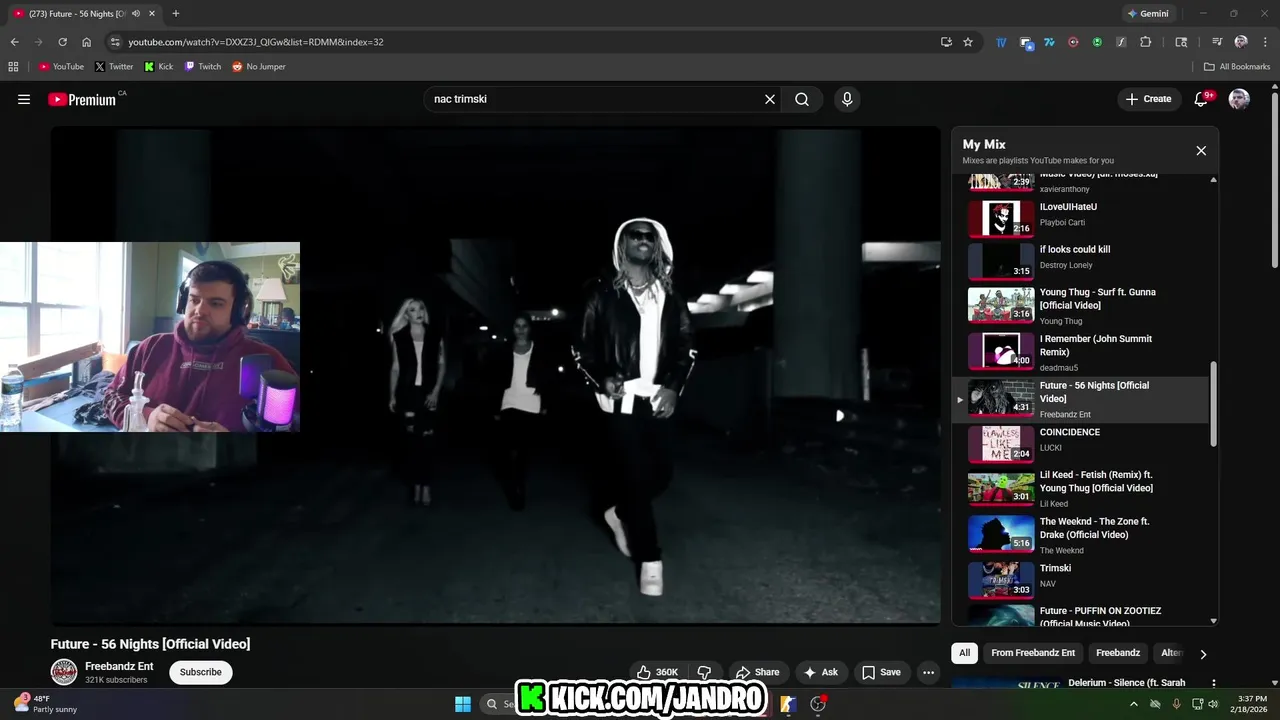Open the Extensions puzzle menu

(1146, 42)
